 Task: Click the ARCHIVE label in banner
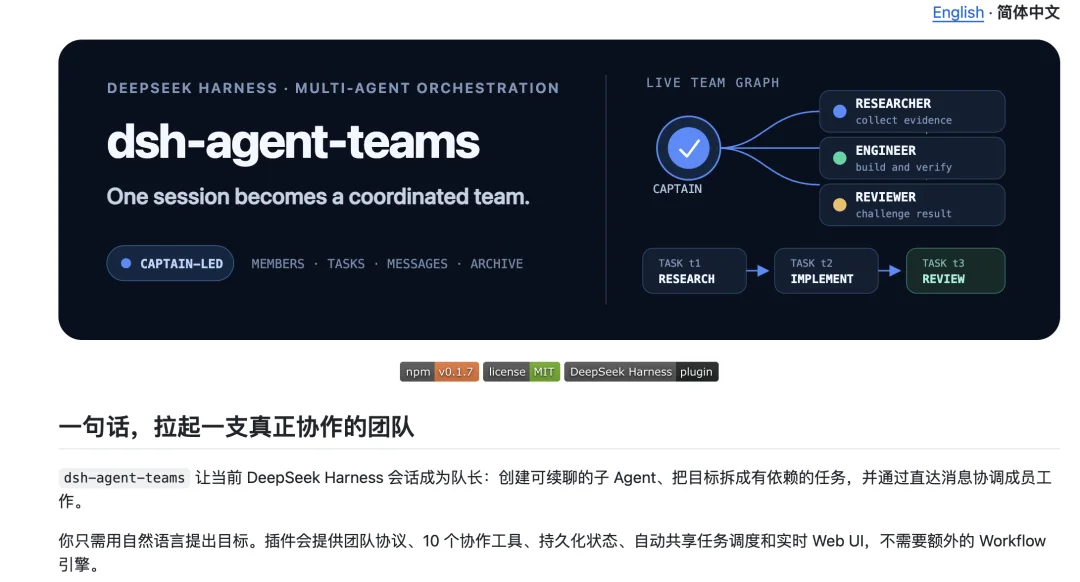pyautogui.click(x=497, y=264)
